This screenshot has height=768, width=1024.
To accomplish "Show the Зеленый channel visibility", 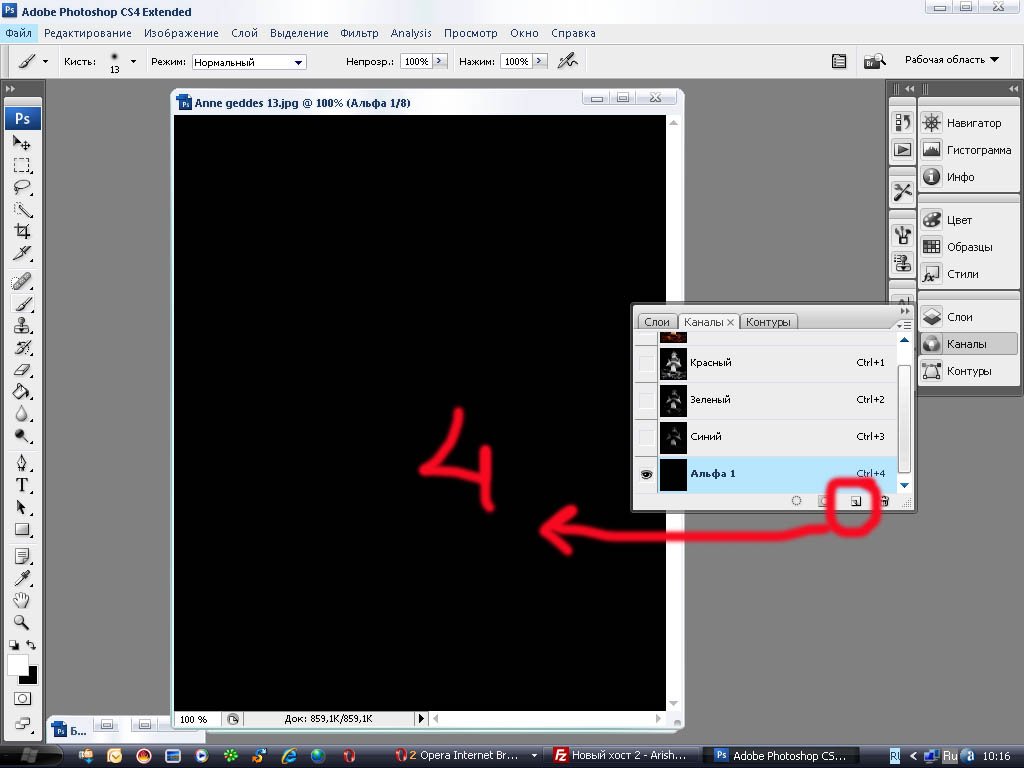I will [646, 400].
